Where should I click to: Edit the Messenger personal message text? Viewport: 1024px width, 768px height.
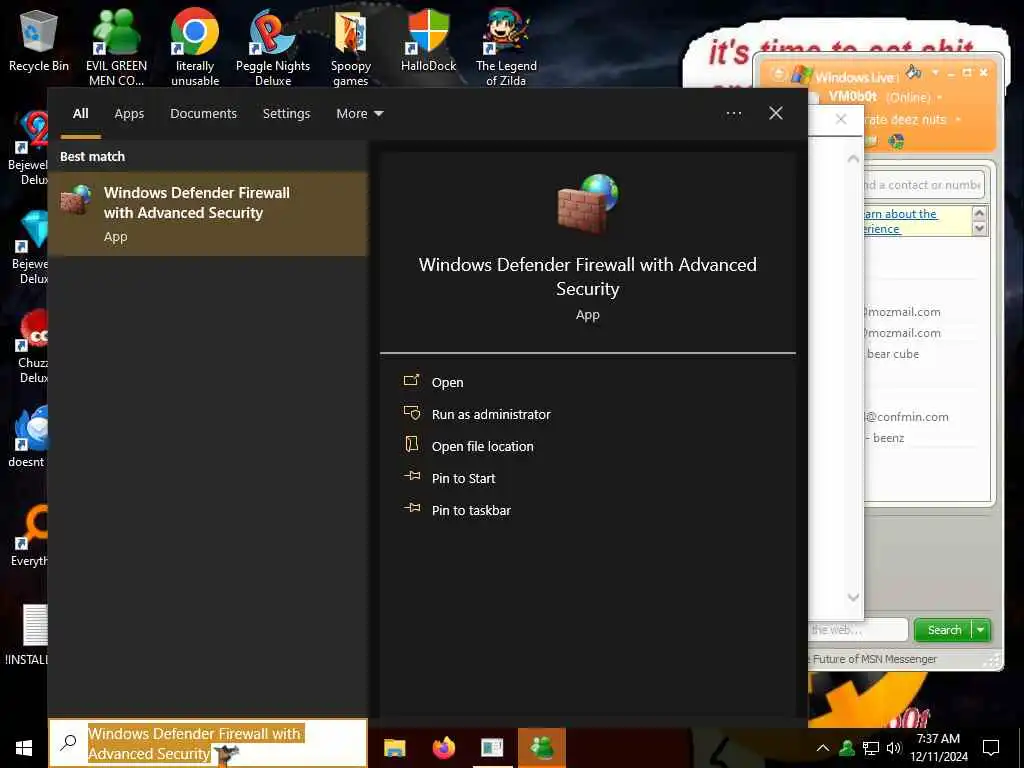click(x=905, y=120)
